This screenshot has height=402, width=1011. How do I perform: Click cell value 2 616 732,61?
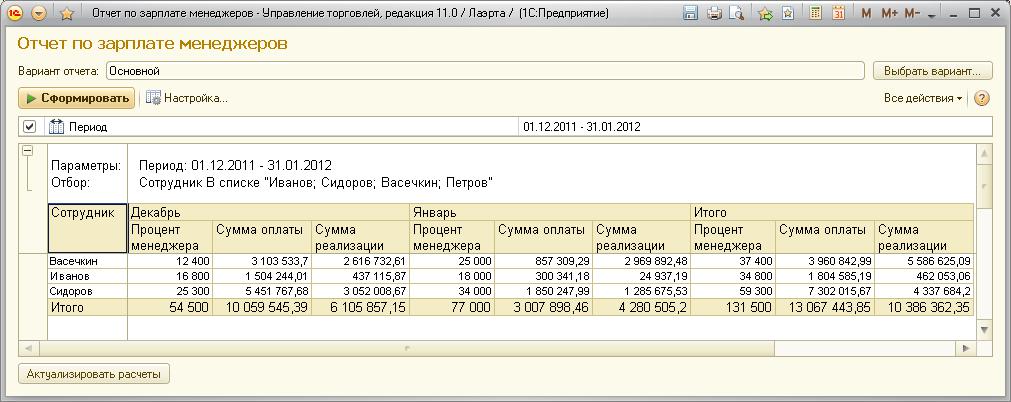(360, 261)
